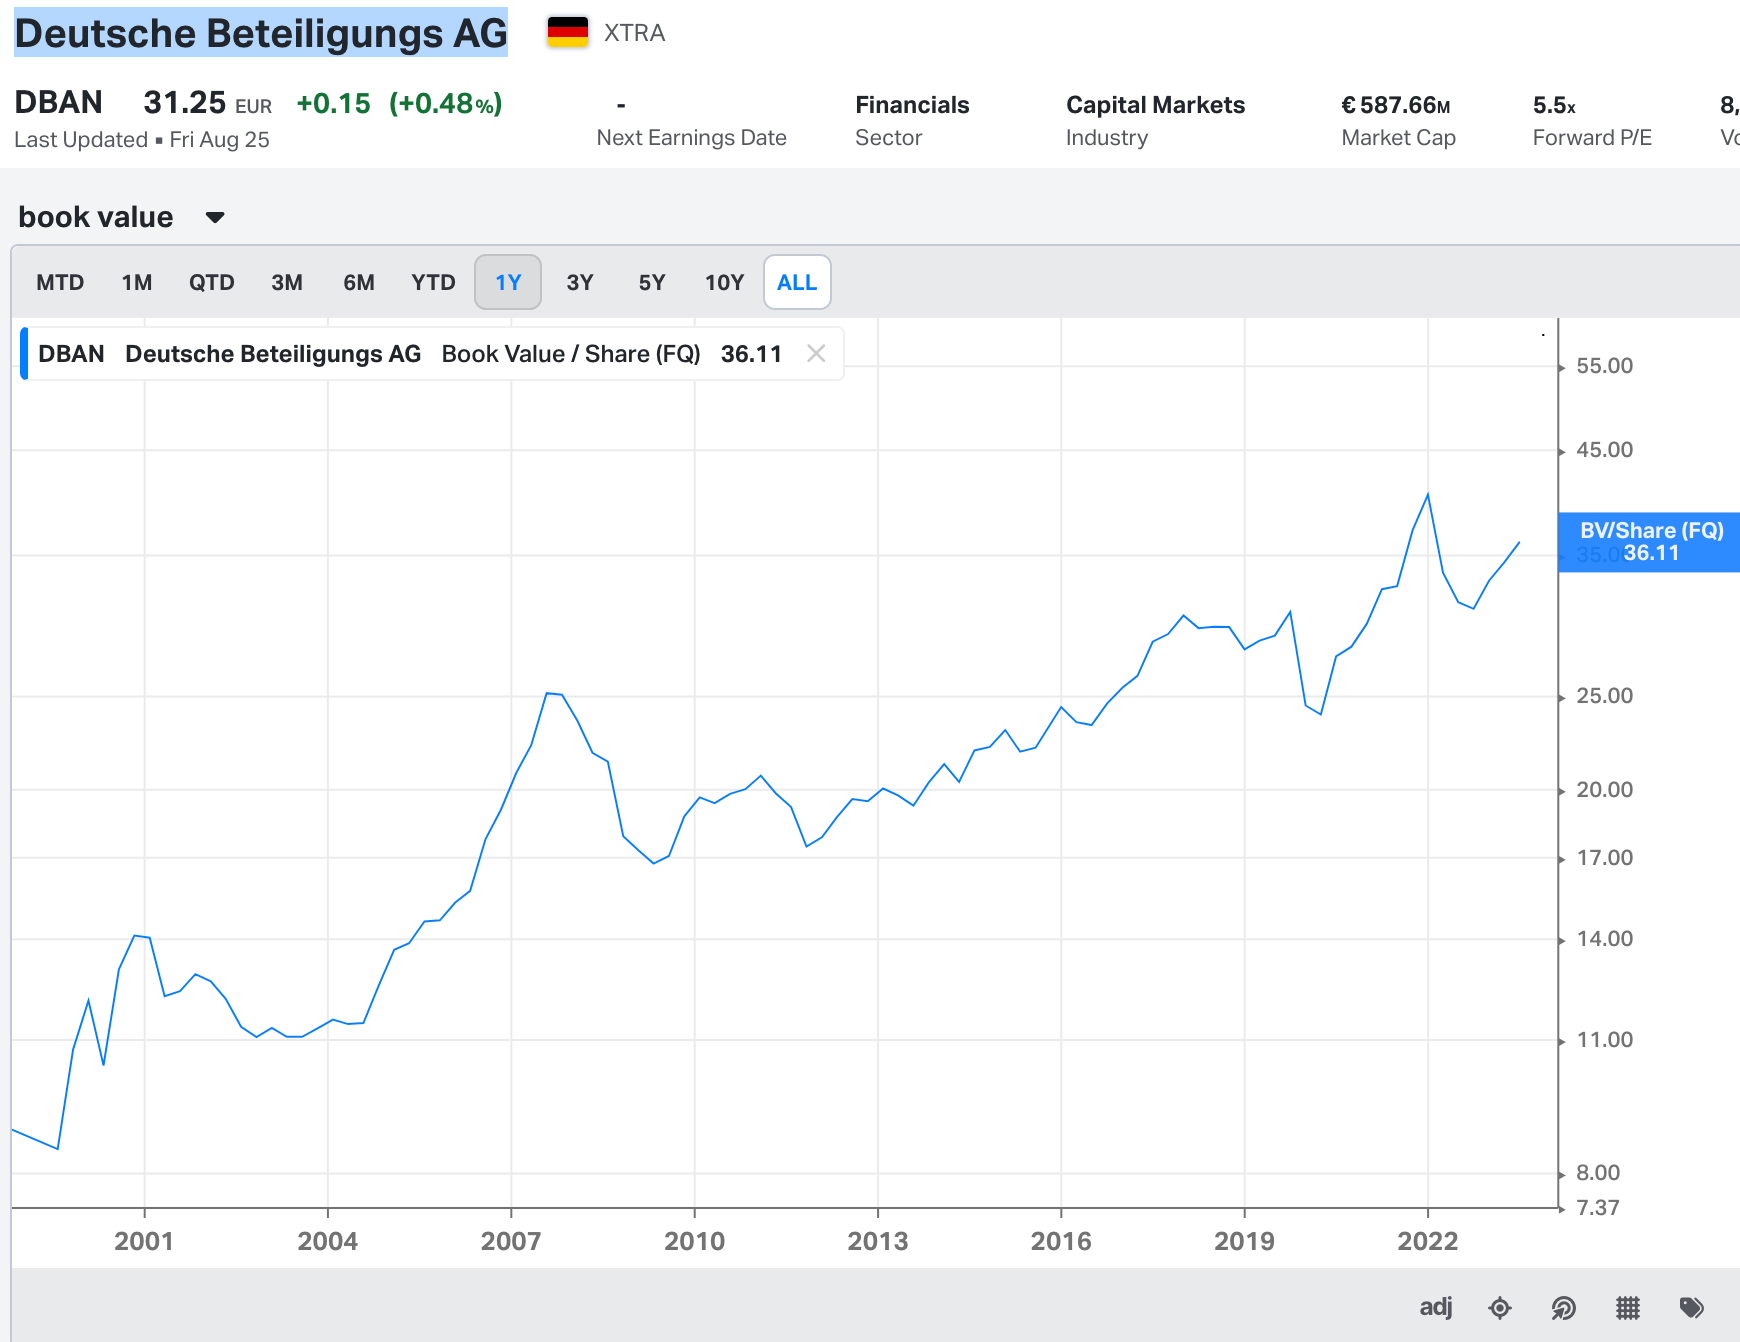The width and height of the screenshot is (1740, 1342).
Task: Click the Financials sector link
Action: coord(912,105)
